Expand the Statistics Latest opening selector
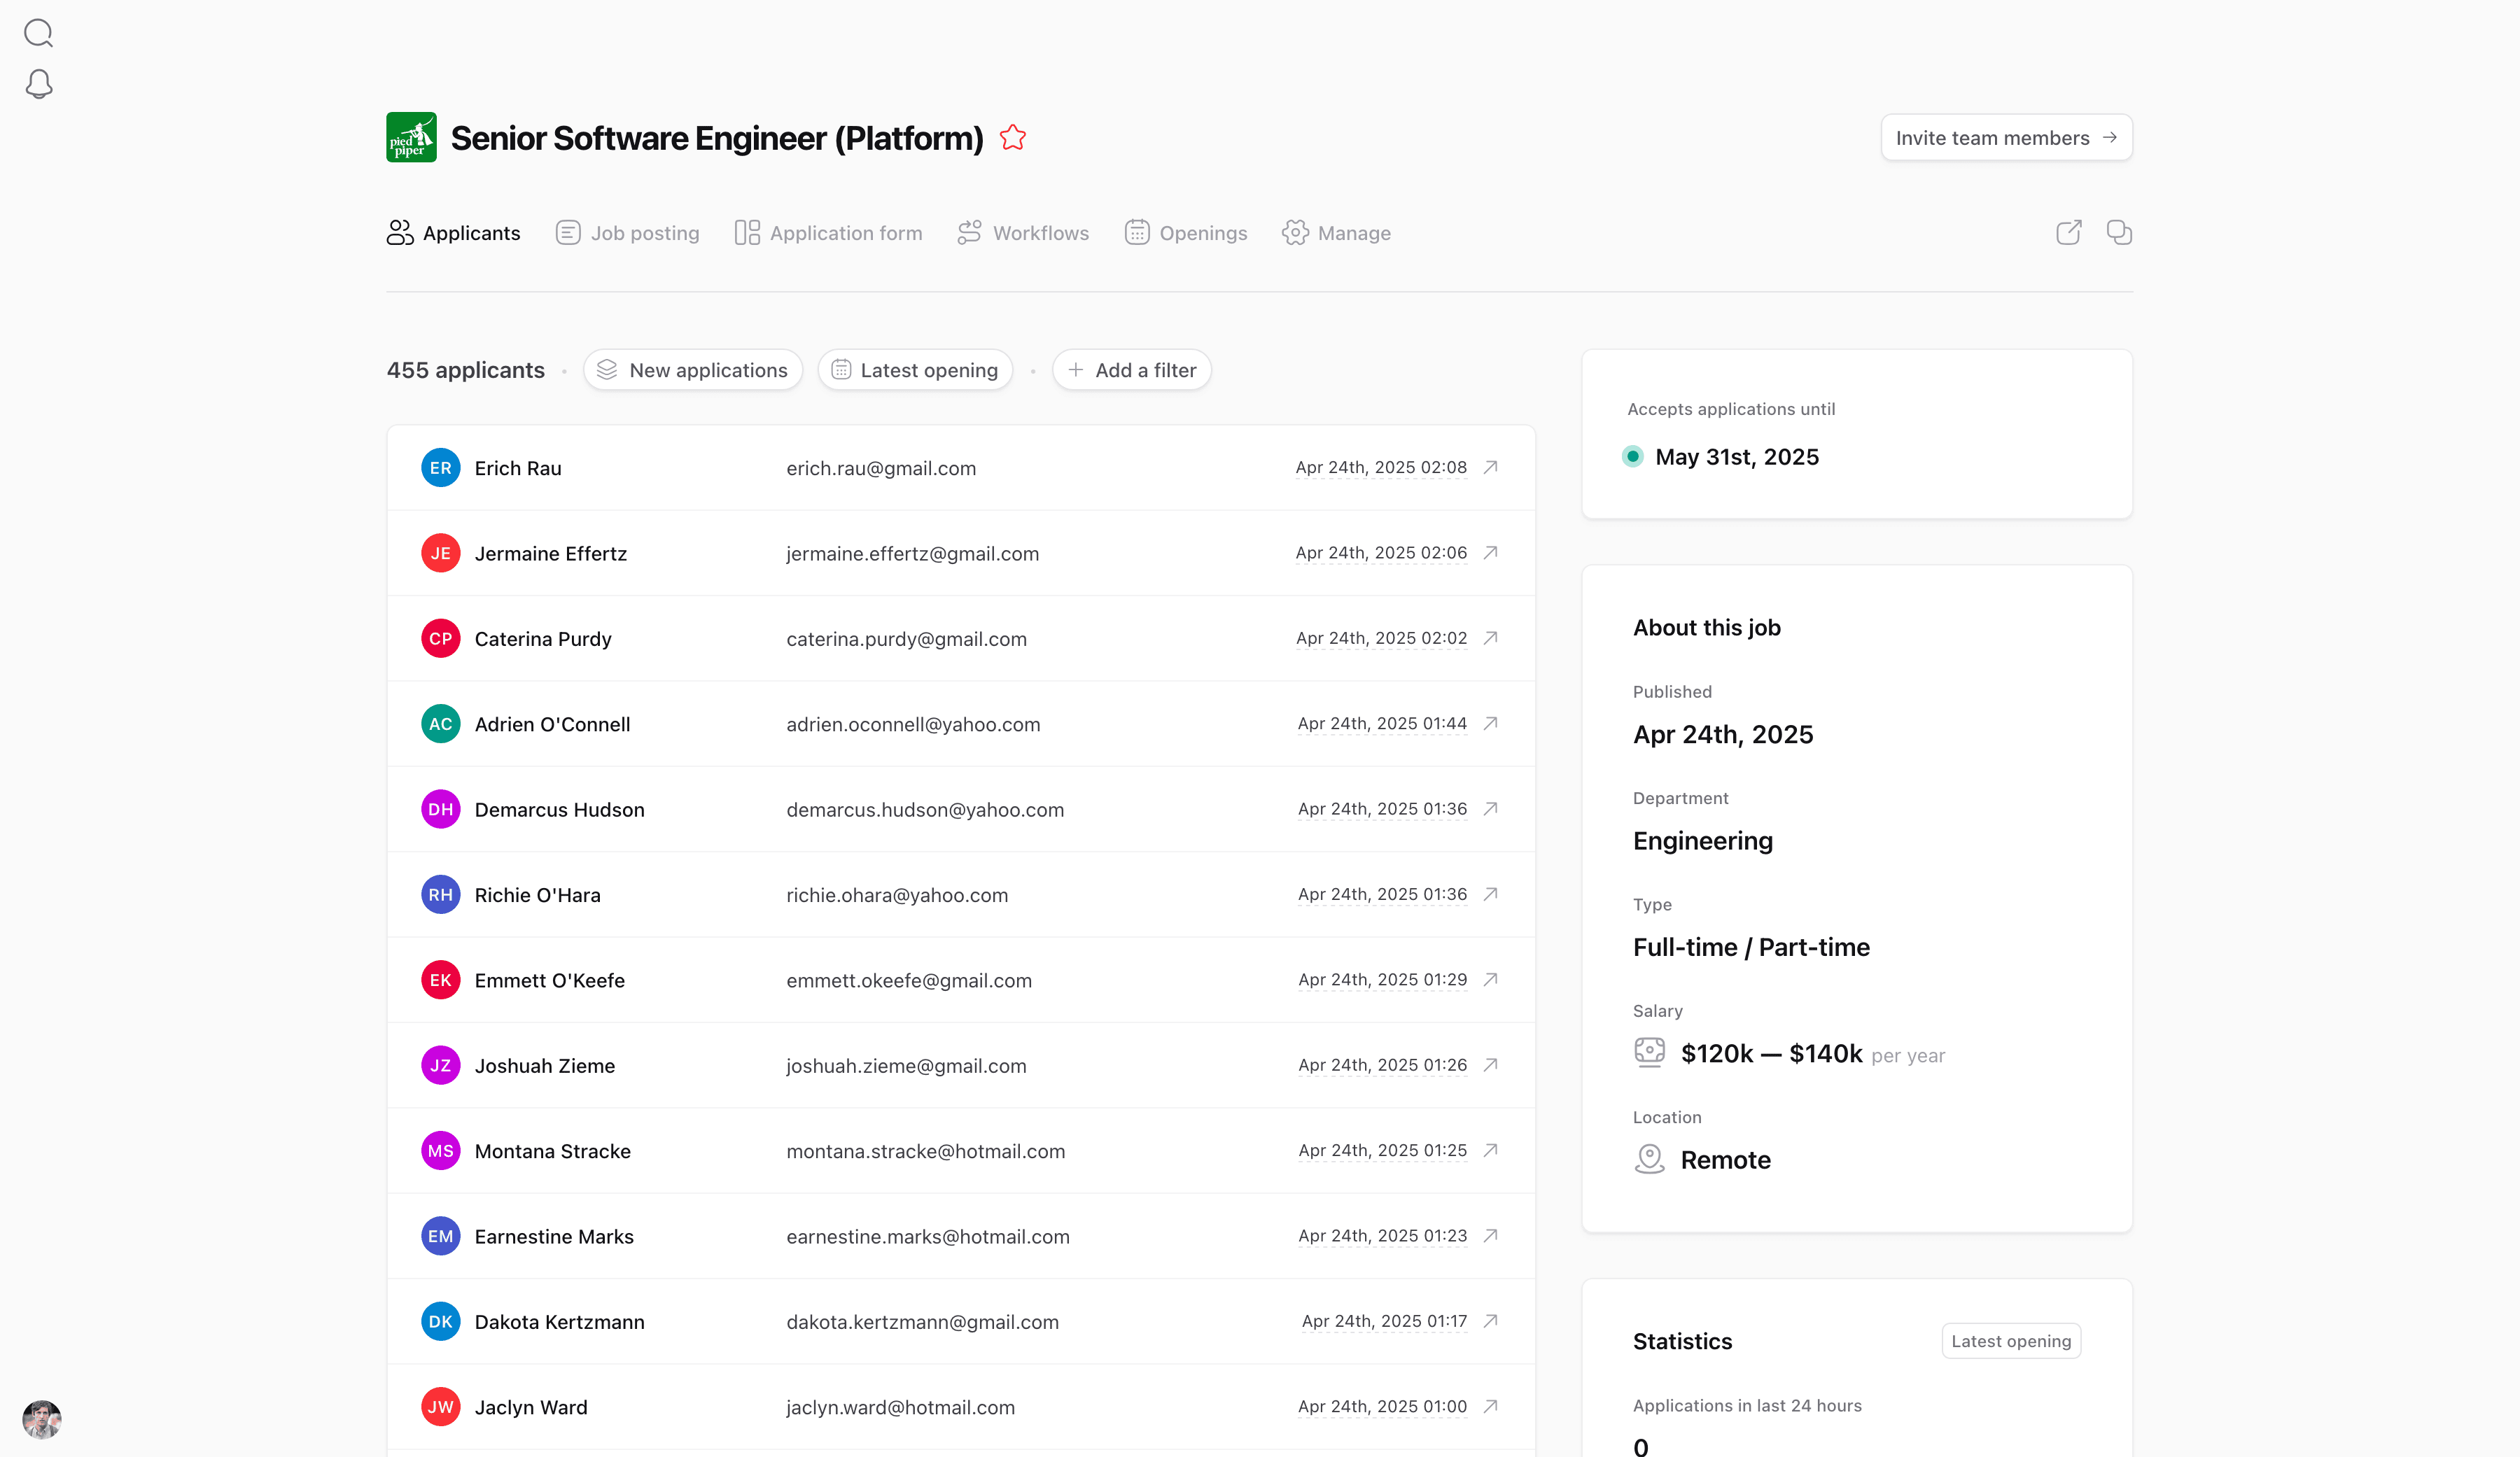2520x1457 pixels. [x=2010, y=1341]
